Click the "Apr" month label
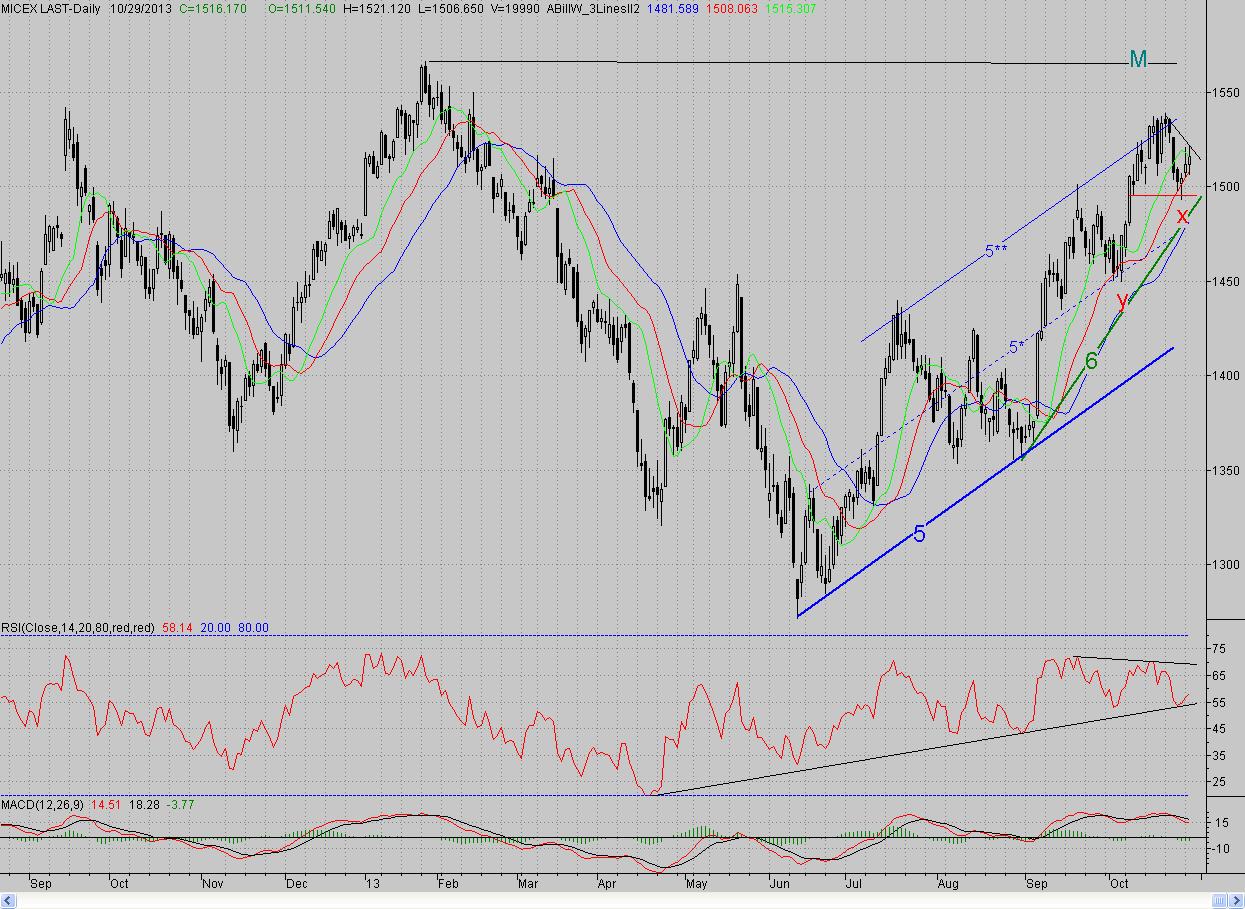Image resolution: width=1245 pixels, height=909 pixels. (608, 884)
